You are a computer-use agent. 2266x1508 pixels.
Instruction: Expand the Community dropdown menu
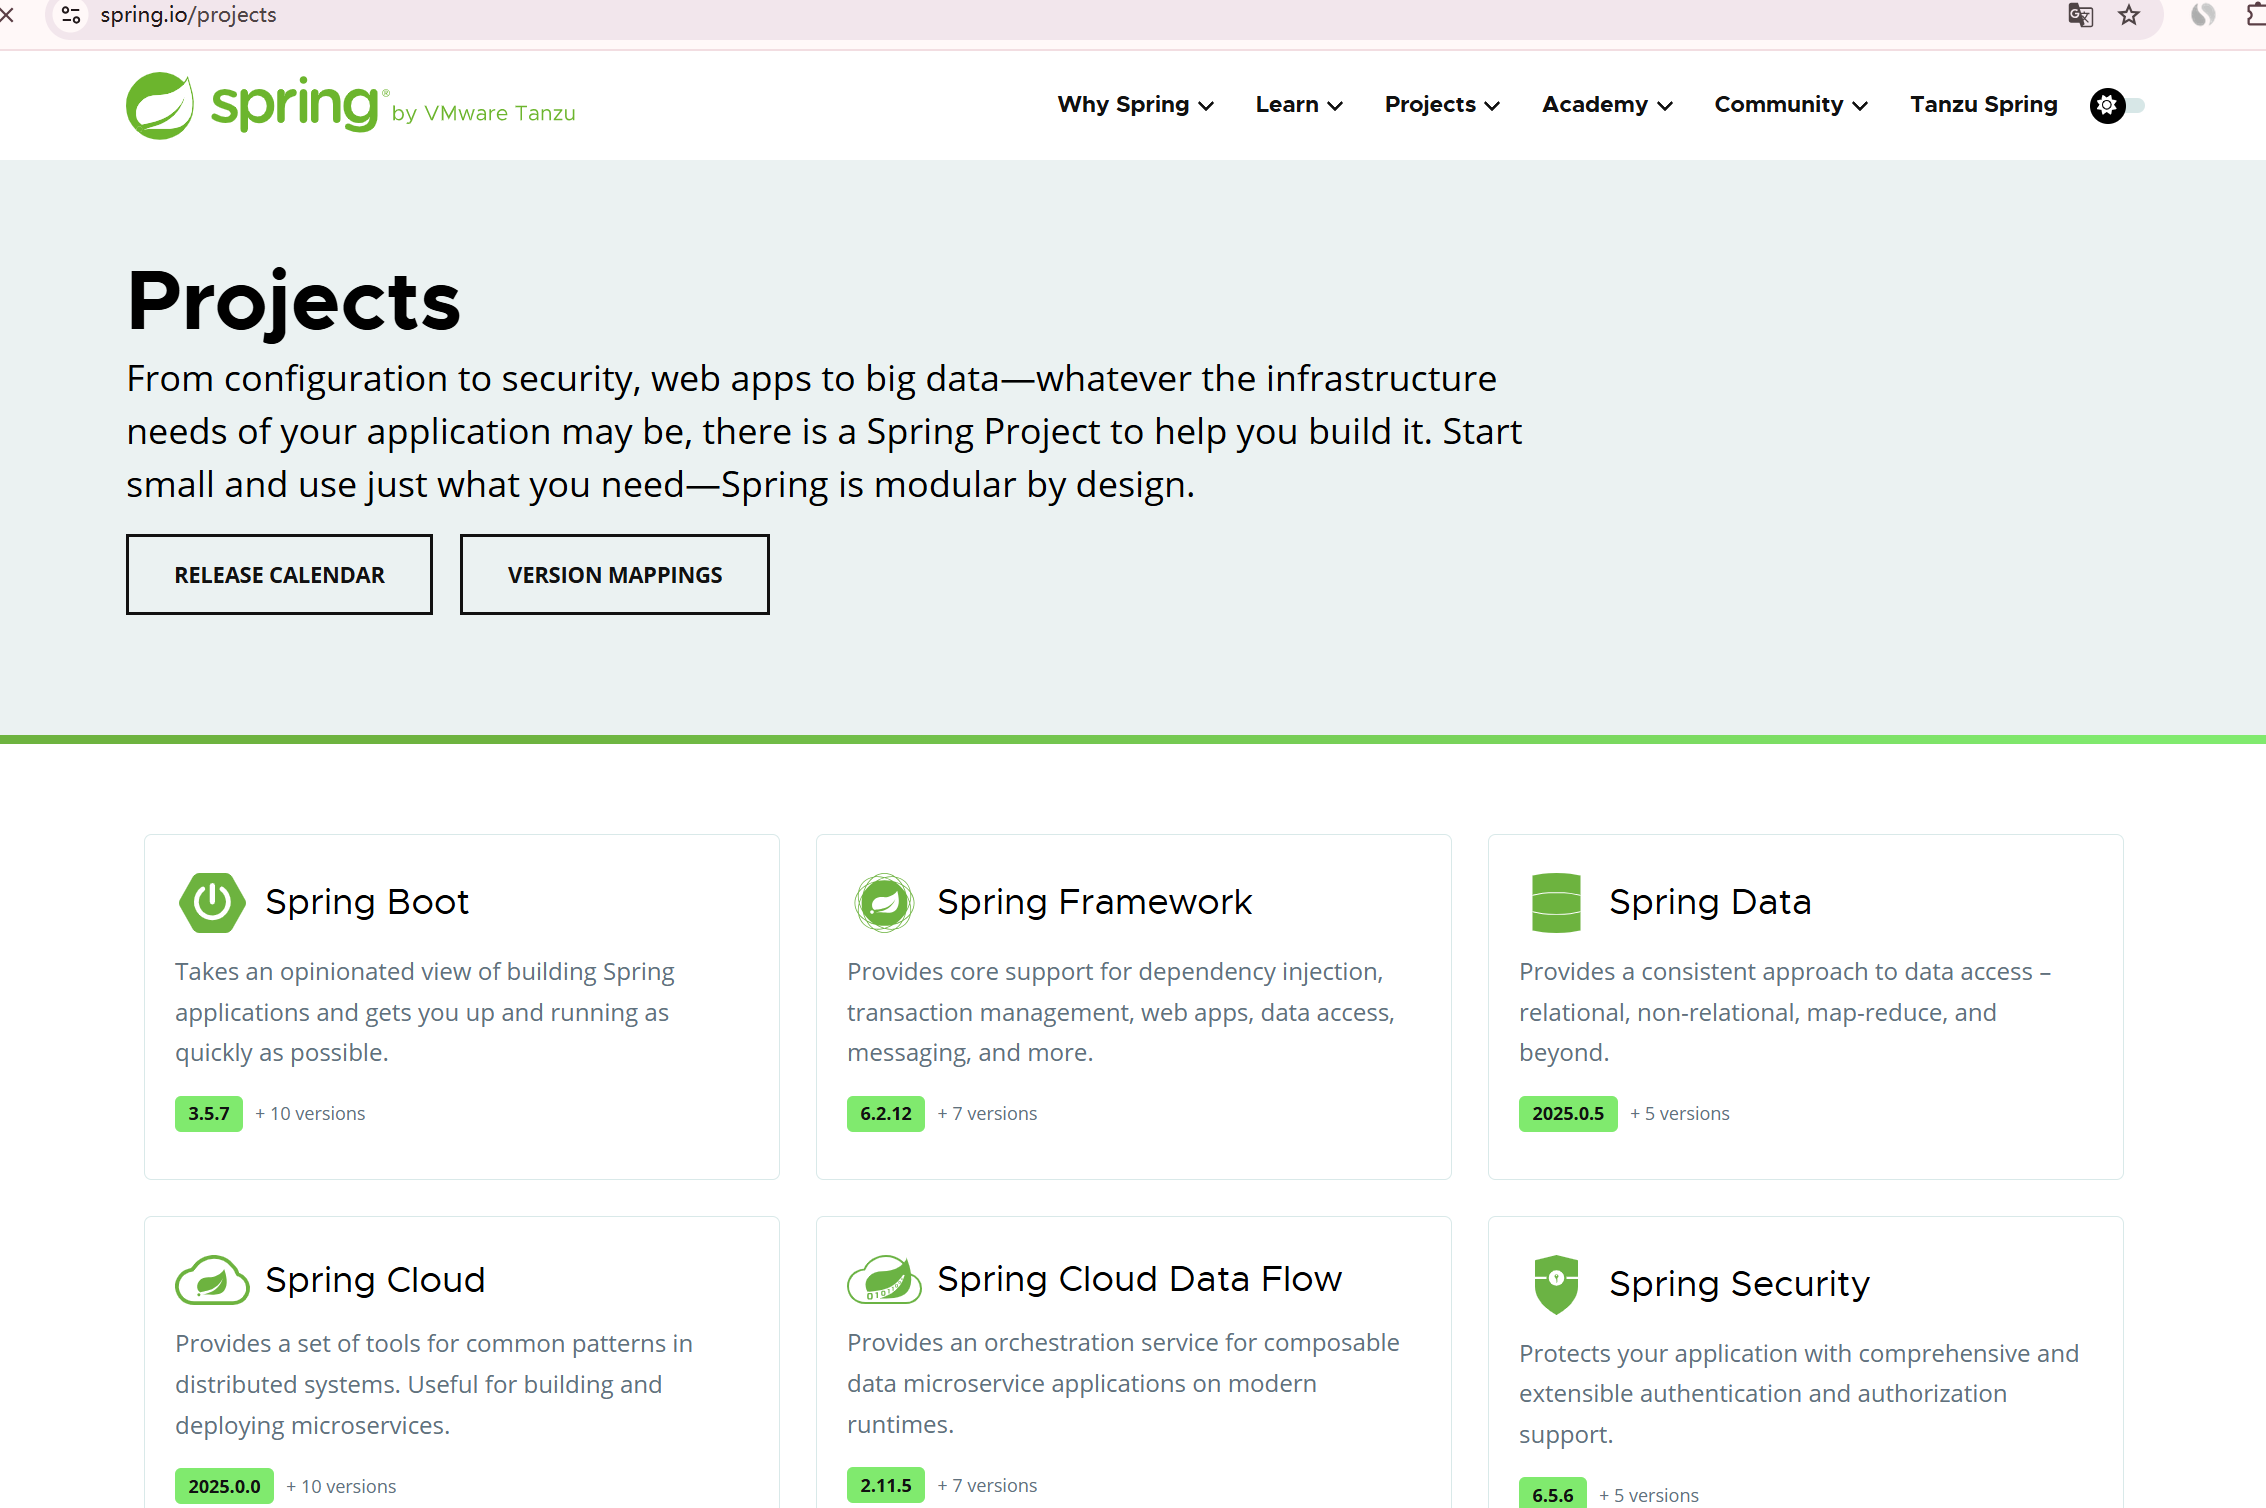pyautogui.click(x=1790, y=105)
